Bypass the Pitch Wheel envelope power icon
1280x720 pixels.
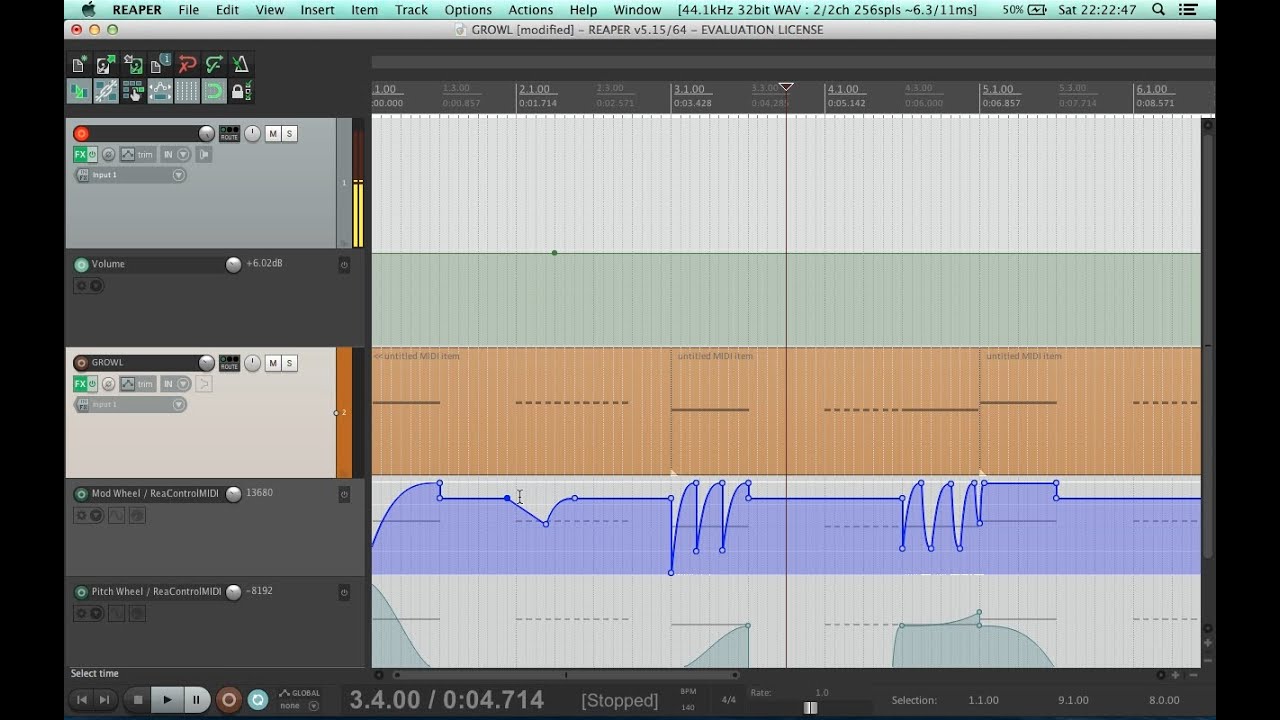click(344, 592)
